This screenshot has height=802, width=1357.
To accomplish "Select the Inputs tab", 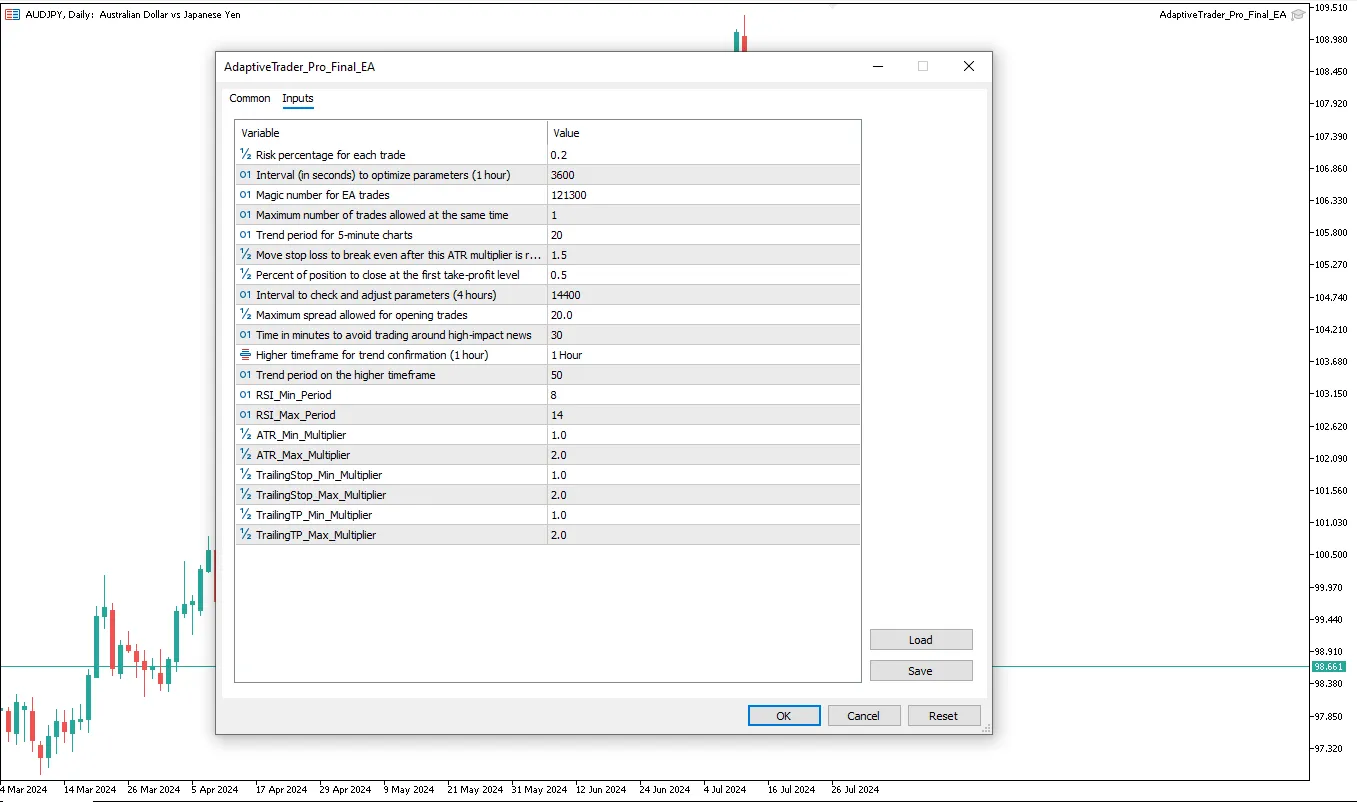I will pyautogui.click(x=298, y=98).
